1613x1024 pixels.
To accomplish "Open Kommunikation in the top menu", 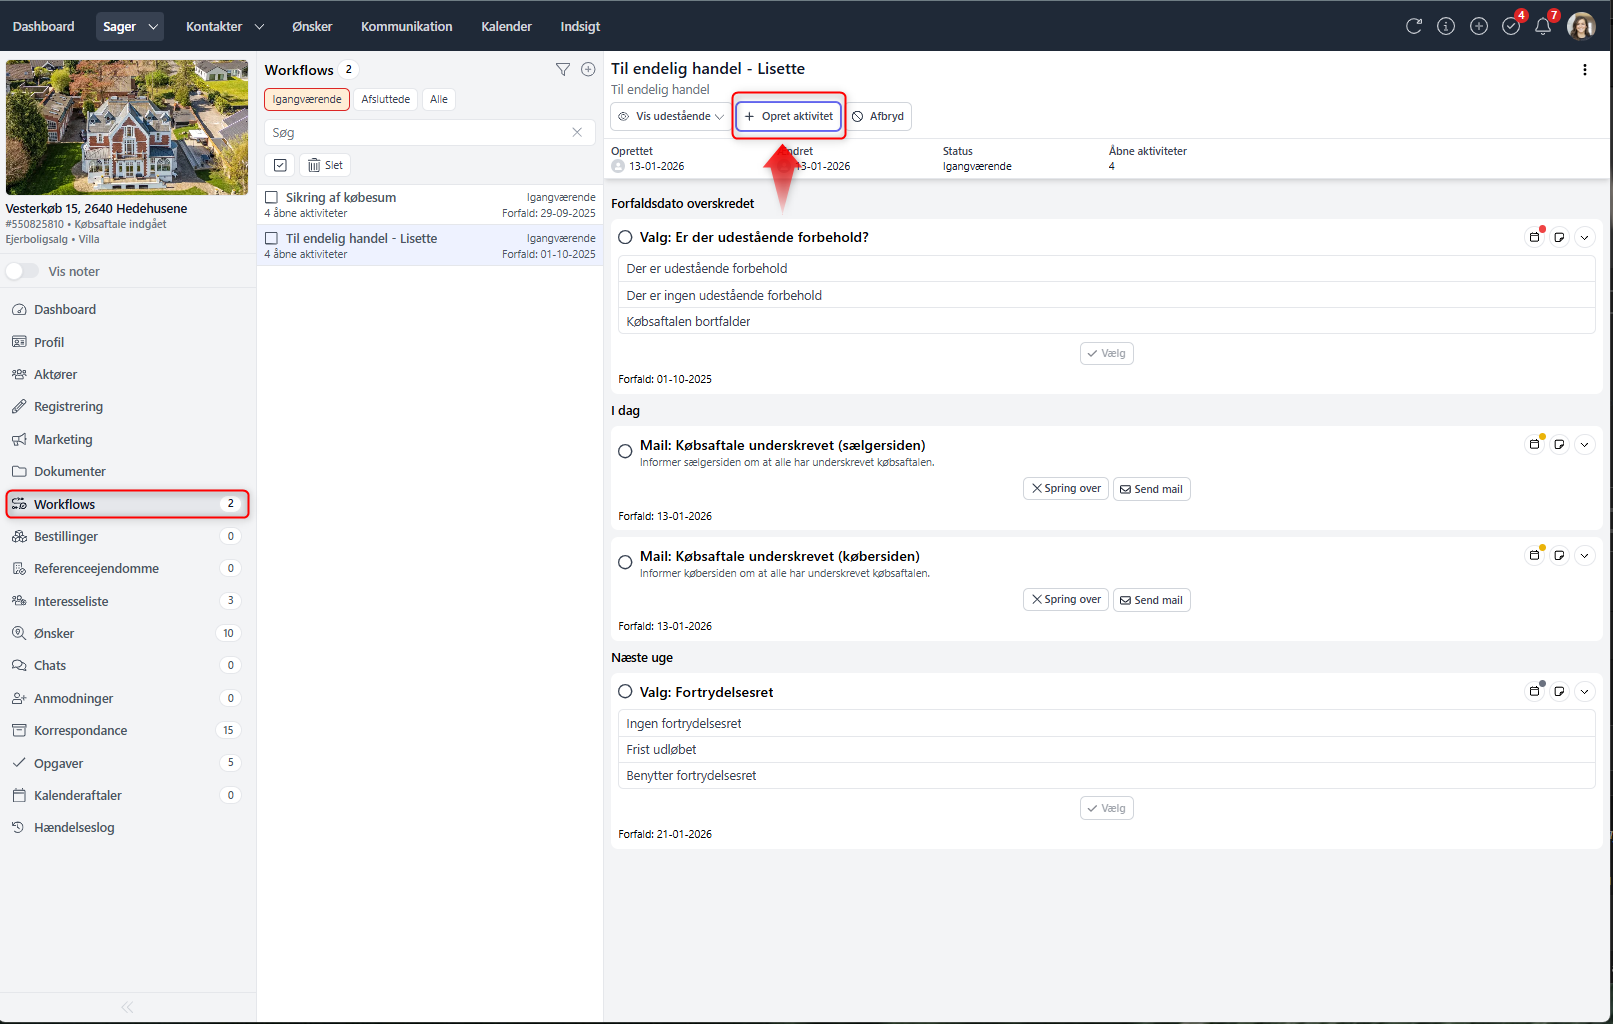I will click(406, 27).
